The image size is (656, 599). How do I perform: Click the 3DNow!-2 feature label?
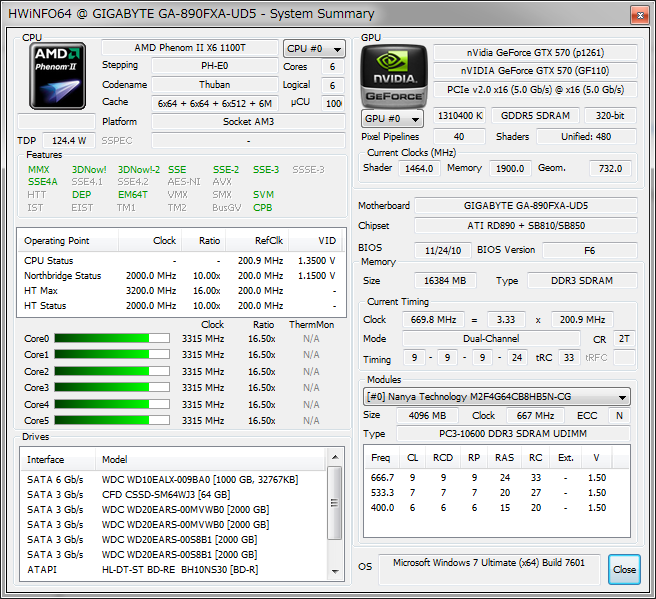pos(138,169)
